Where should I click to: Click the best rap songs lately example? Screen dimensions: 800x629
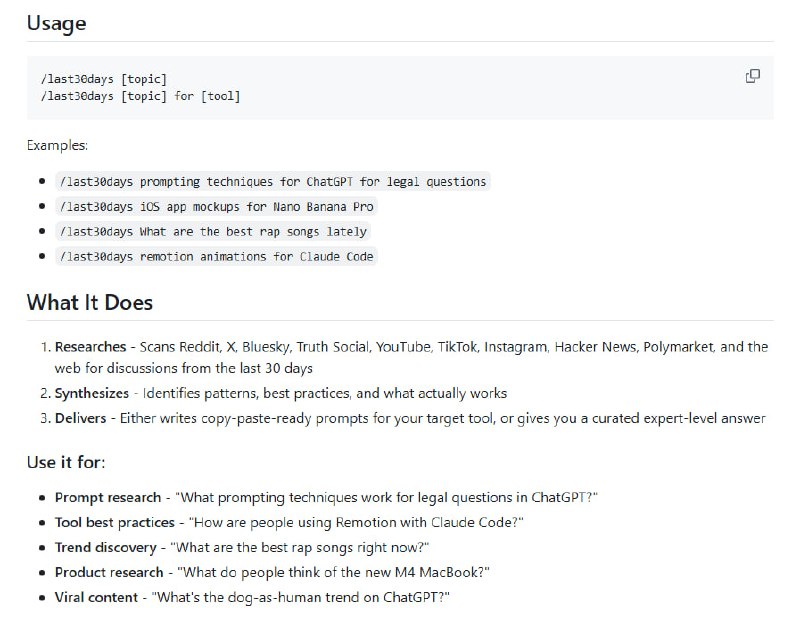(214, 231)
